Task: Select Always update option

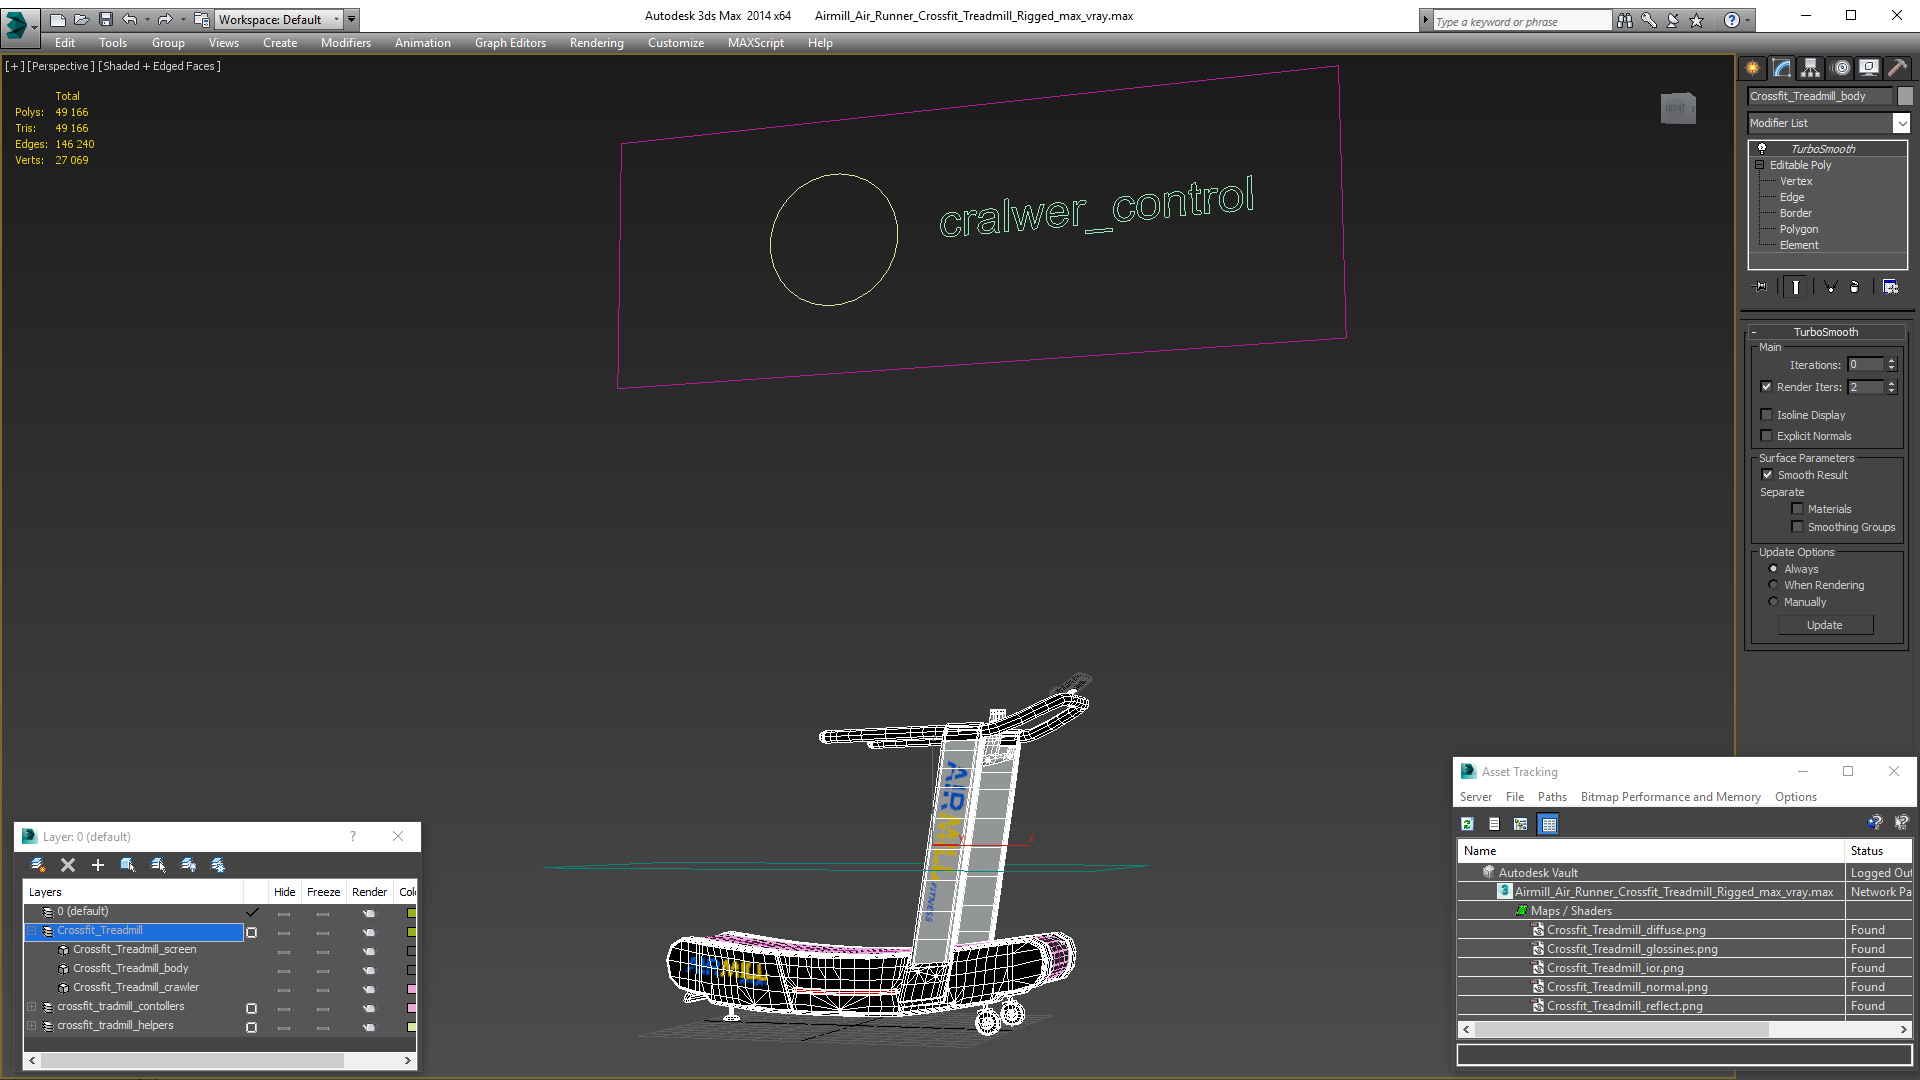Action: click(x=1773, y=569)
